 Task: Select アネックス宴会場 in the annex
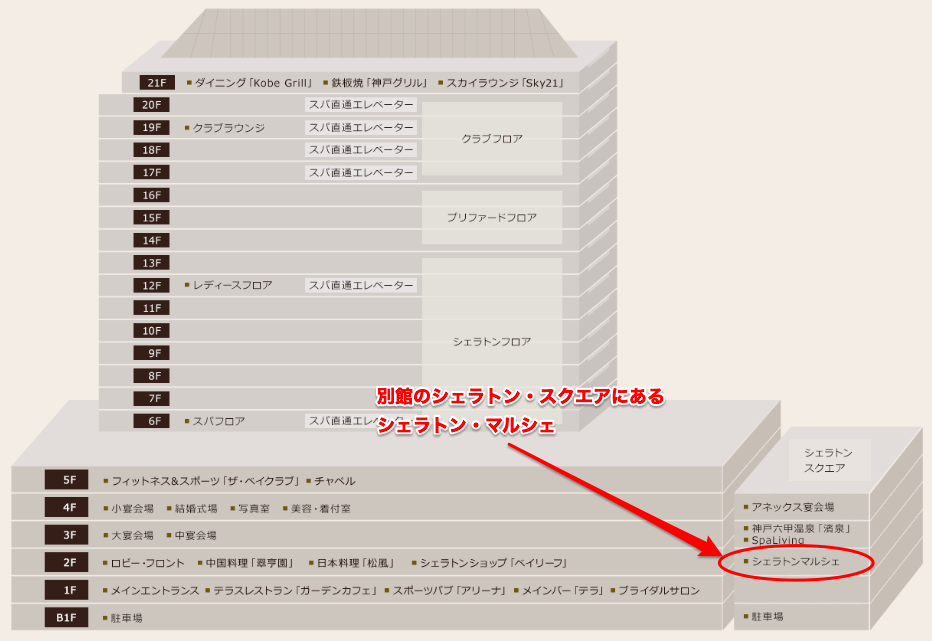(792, 507)
